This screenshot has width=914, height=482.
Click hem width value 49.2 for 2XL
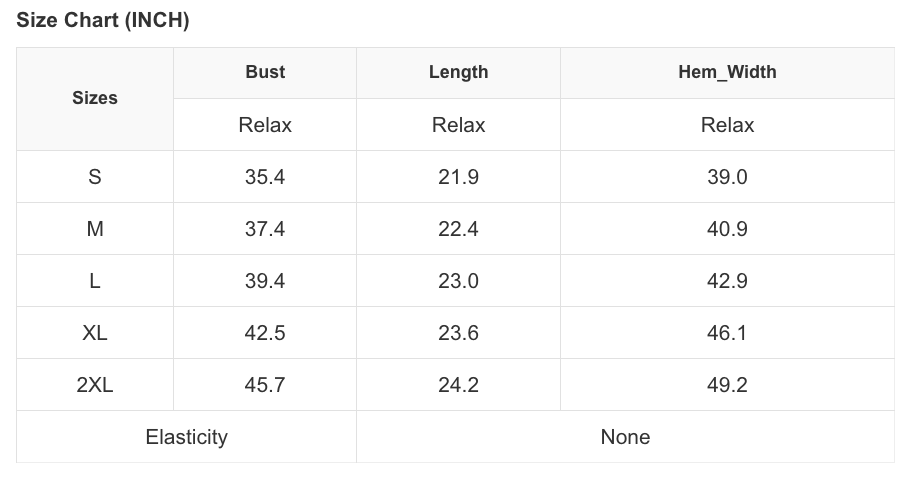point(727,385)
